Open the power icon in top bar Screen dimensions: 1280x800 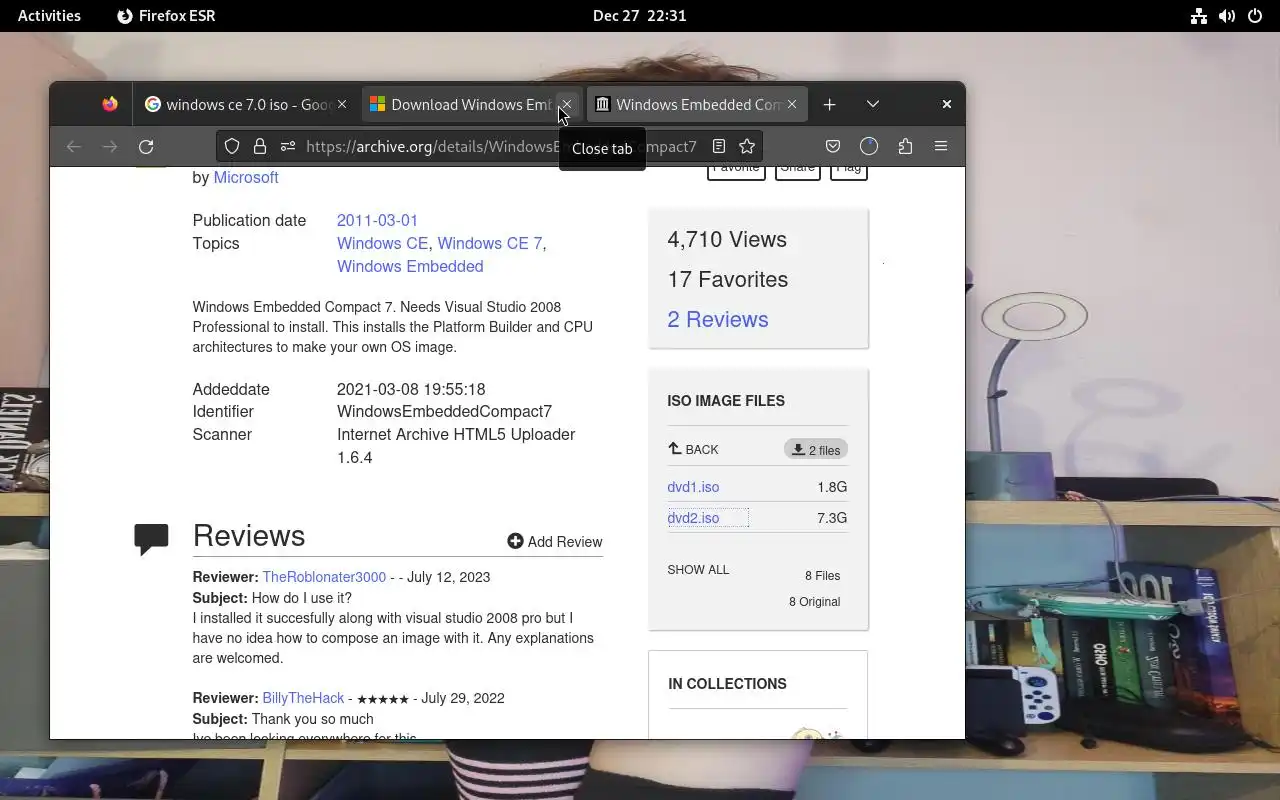(1255, 15)
